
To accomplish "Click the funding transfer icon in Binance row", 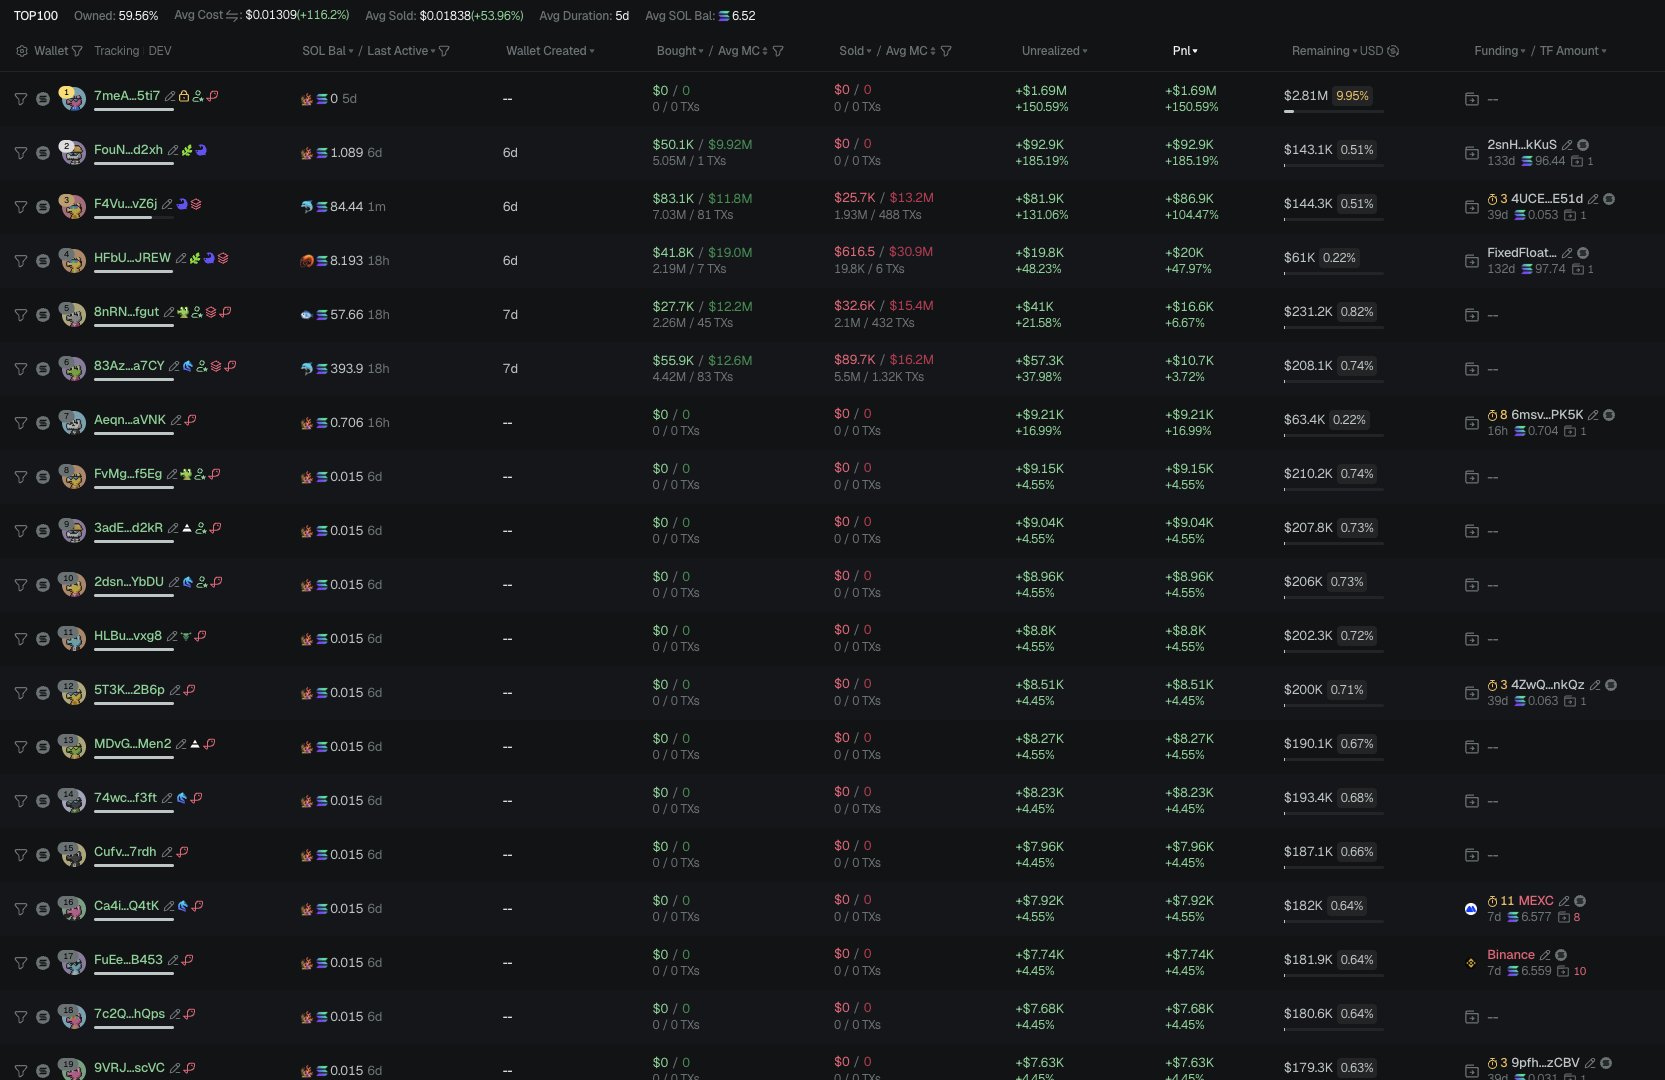I will point(1471,963).
